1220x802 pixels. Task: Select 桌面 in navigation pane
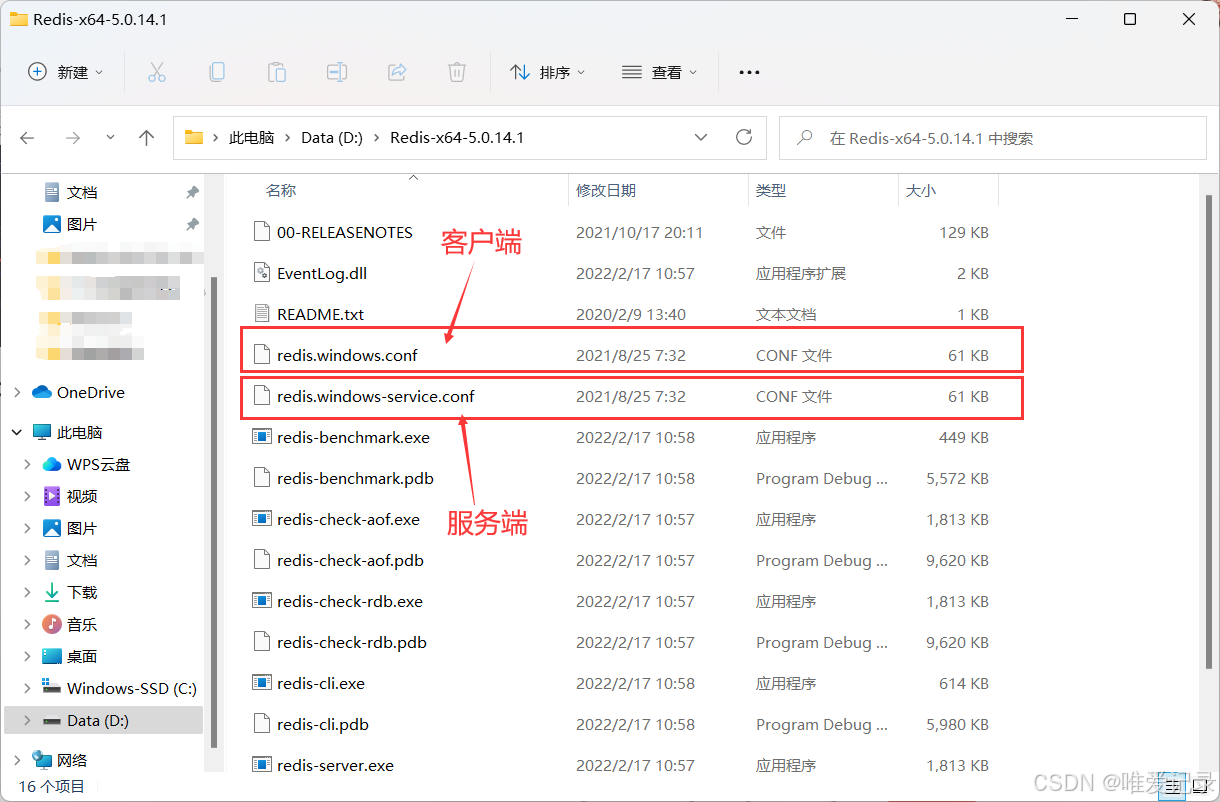82,656
